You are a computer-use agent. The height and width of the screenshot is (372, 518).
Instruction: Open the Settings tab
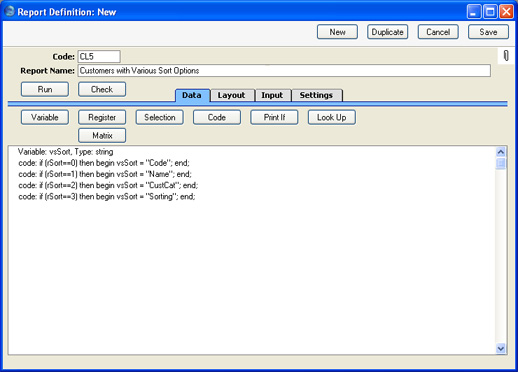pyautogui.click(x=316, y=95)
